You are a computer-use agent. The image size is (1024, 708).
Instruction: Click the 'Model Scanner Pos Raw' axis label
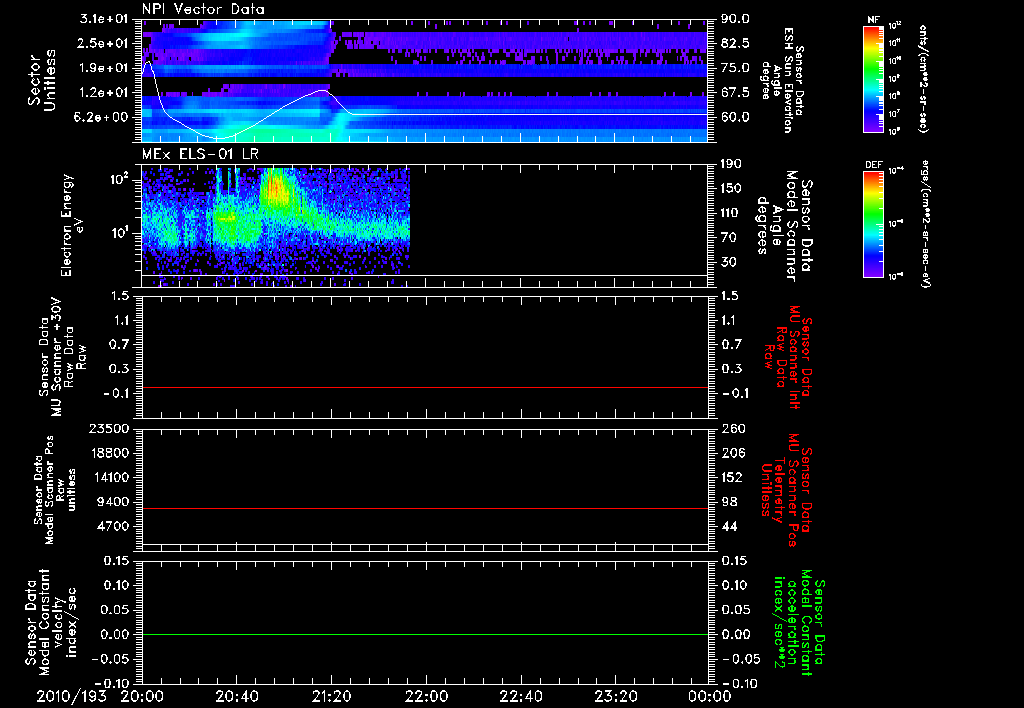click(x=55, y=489)
